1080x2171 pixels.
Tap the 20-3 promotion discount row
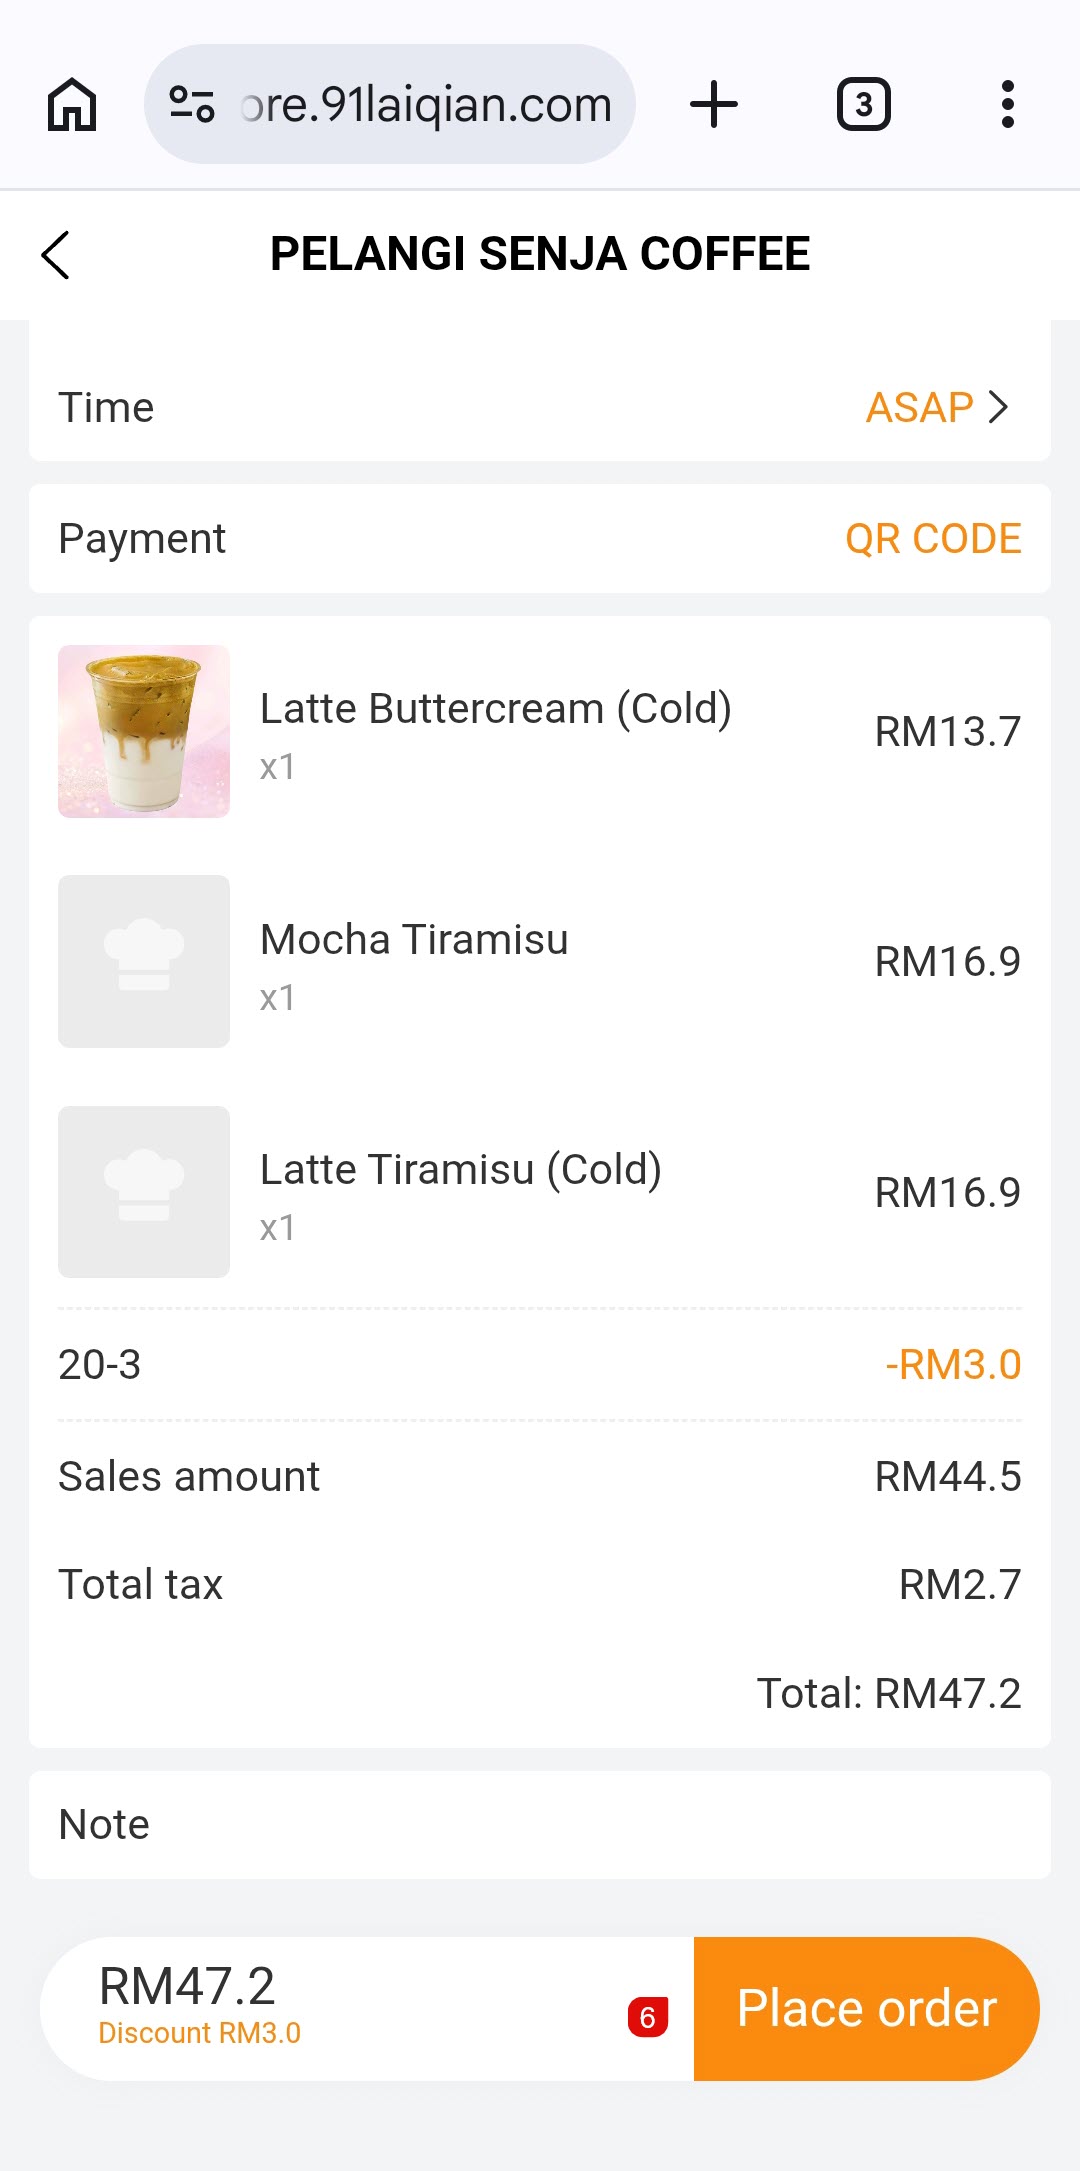tap(540, 1365)
